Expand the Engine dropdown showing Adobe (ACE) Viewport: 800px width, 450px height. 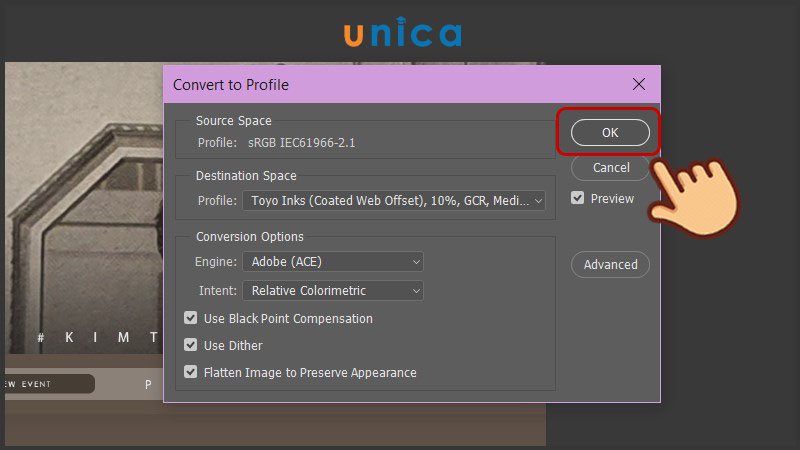coord(332,262)
